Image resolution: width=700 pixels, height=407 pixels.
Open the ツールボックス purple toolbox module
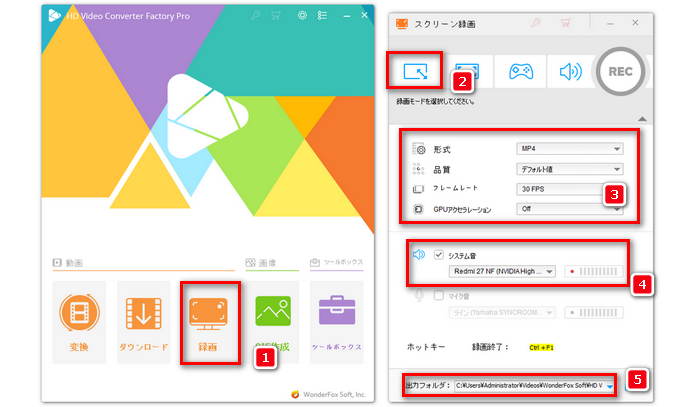(x=337, y=322)
